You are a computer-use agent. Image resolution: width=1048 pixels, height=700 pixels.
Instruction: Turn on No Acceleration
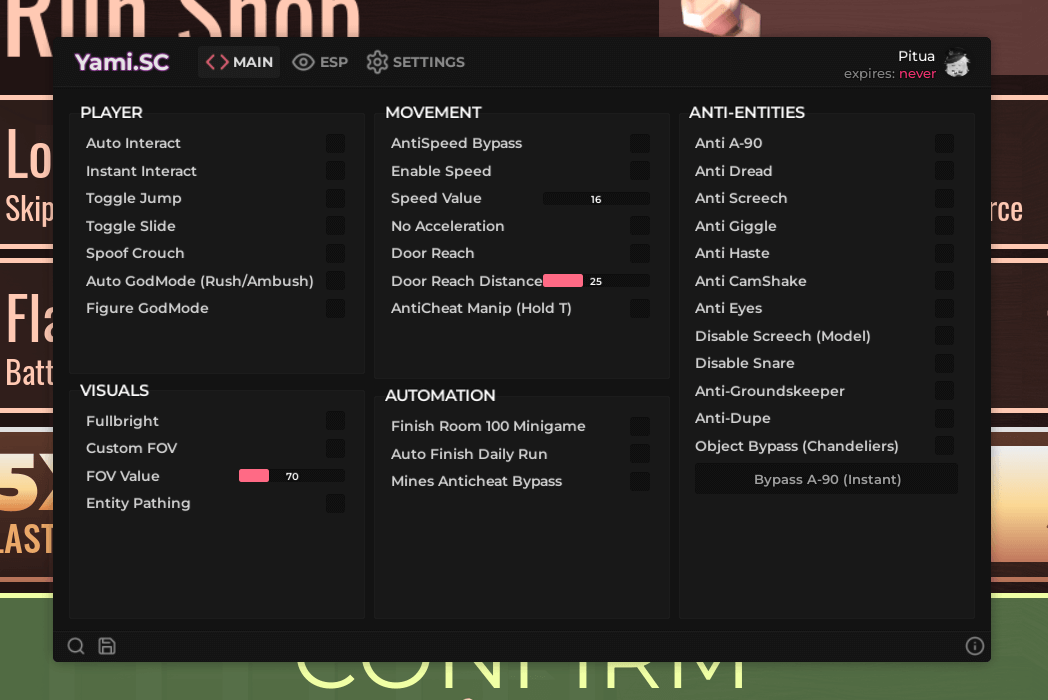(x=640, y=226)
